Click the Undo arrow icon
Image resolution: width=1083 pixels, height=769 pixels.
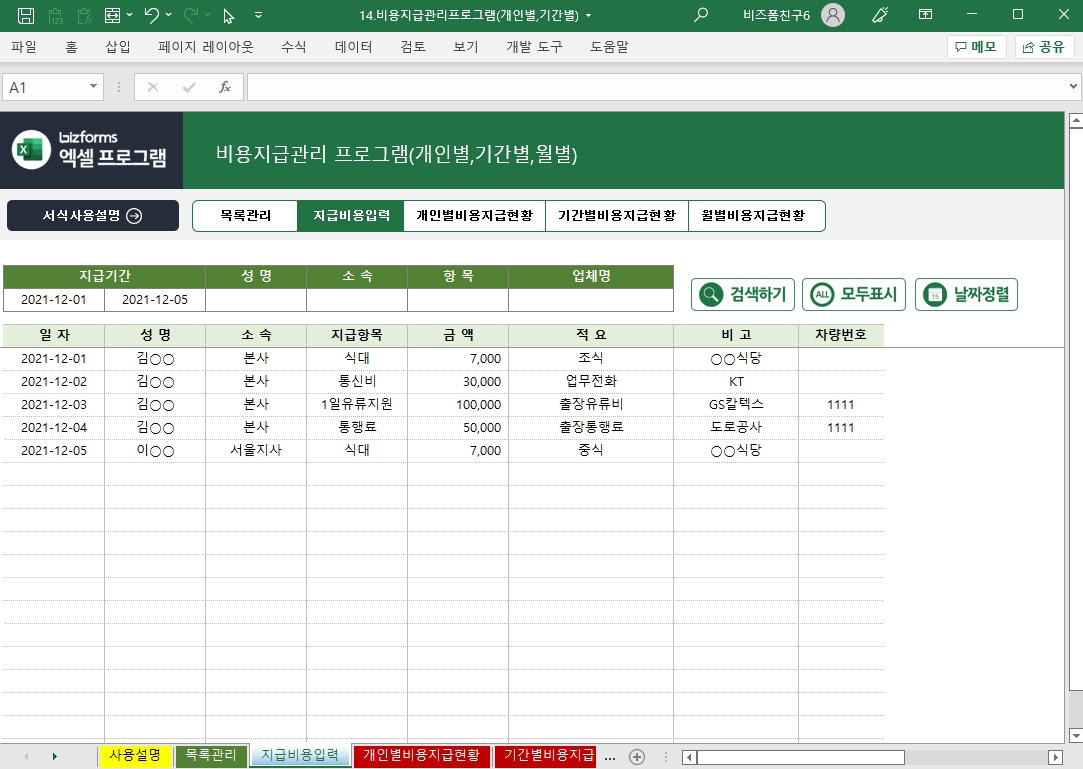(151, 15)
